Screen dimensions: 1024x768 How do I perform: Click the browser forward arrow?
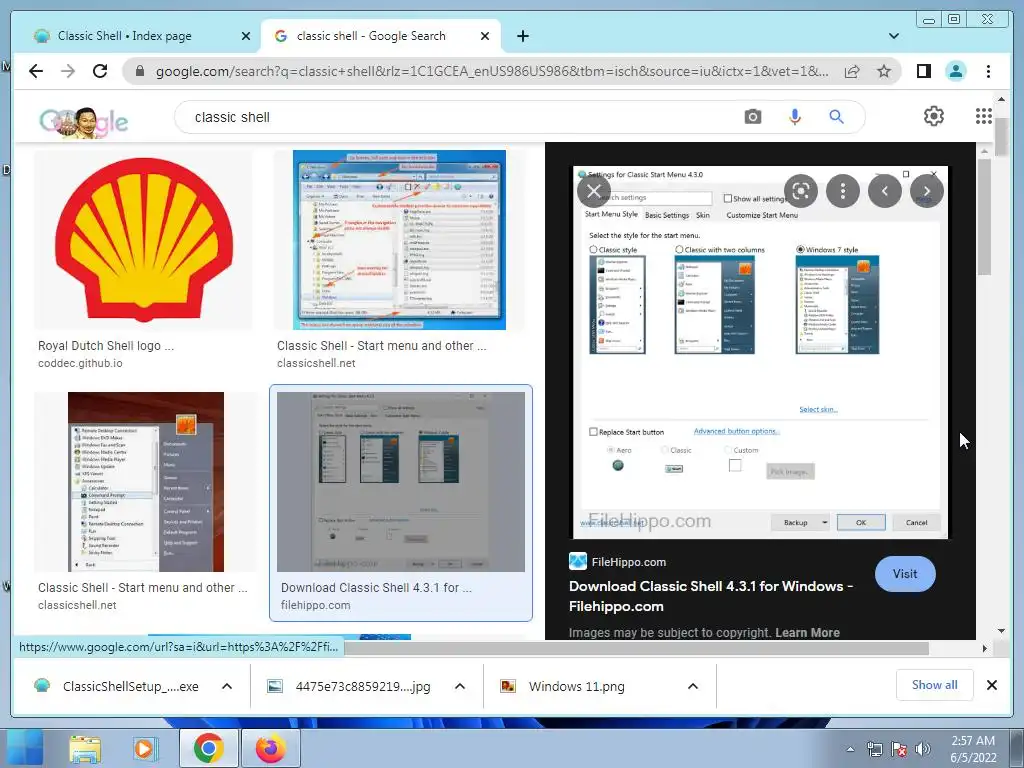pyautogui.click(x=68, y=71)
